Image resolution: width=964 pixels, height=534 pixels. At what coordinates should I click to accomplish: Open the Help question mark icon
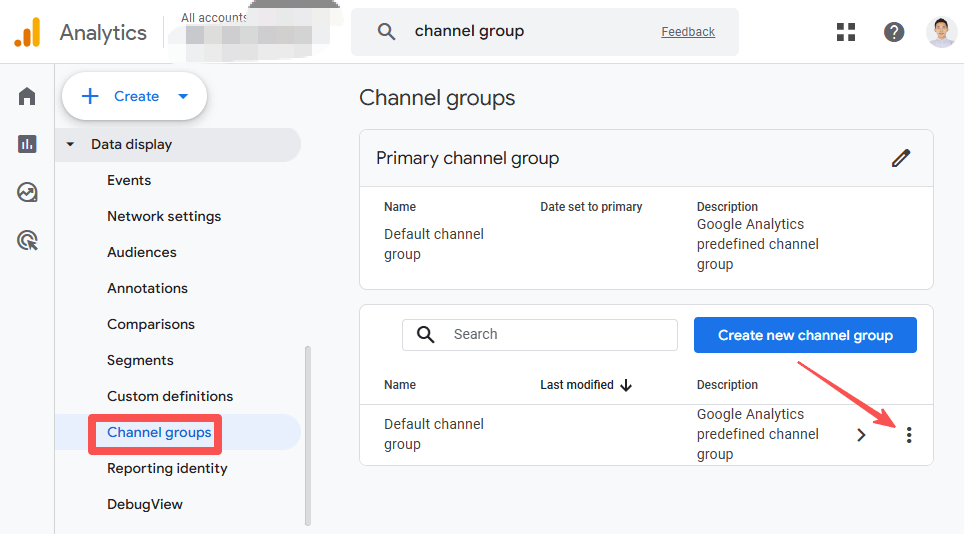tap(894, 32)
